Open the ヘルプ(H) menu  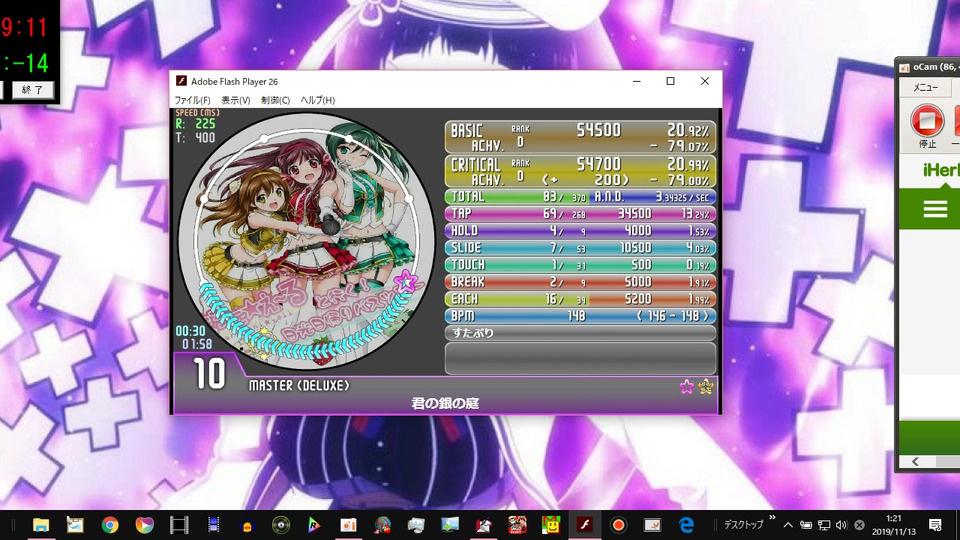pos(318,100)
